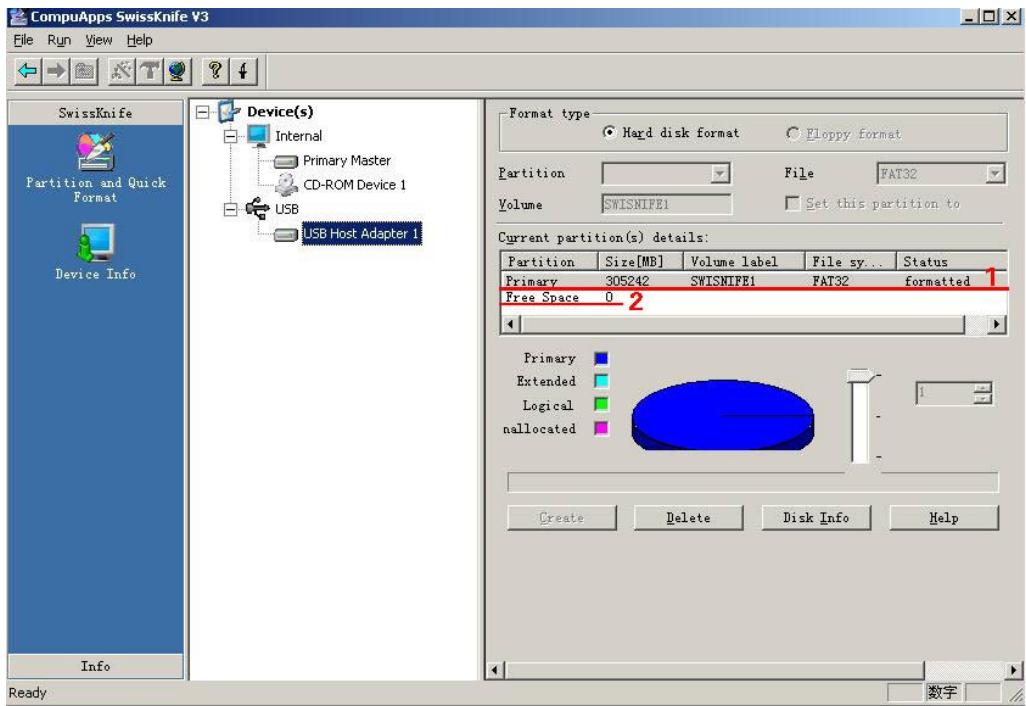Click the USB symbol icon in tree

(257, 209)
